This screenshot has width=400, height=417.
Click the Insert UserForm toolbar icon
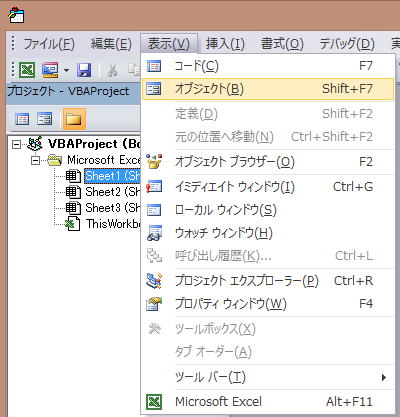(x=50, y=70)
